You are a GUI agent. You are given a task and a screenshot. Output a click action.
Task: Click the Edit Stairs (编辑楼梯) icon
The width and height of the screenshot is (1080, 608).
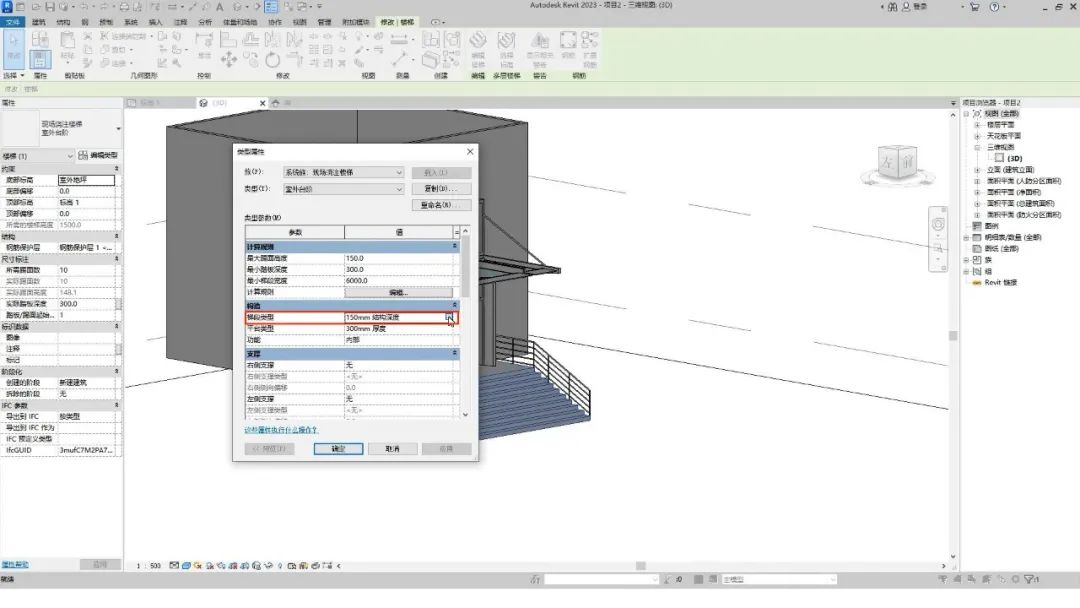point(478,41)
